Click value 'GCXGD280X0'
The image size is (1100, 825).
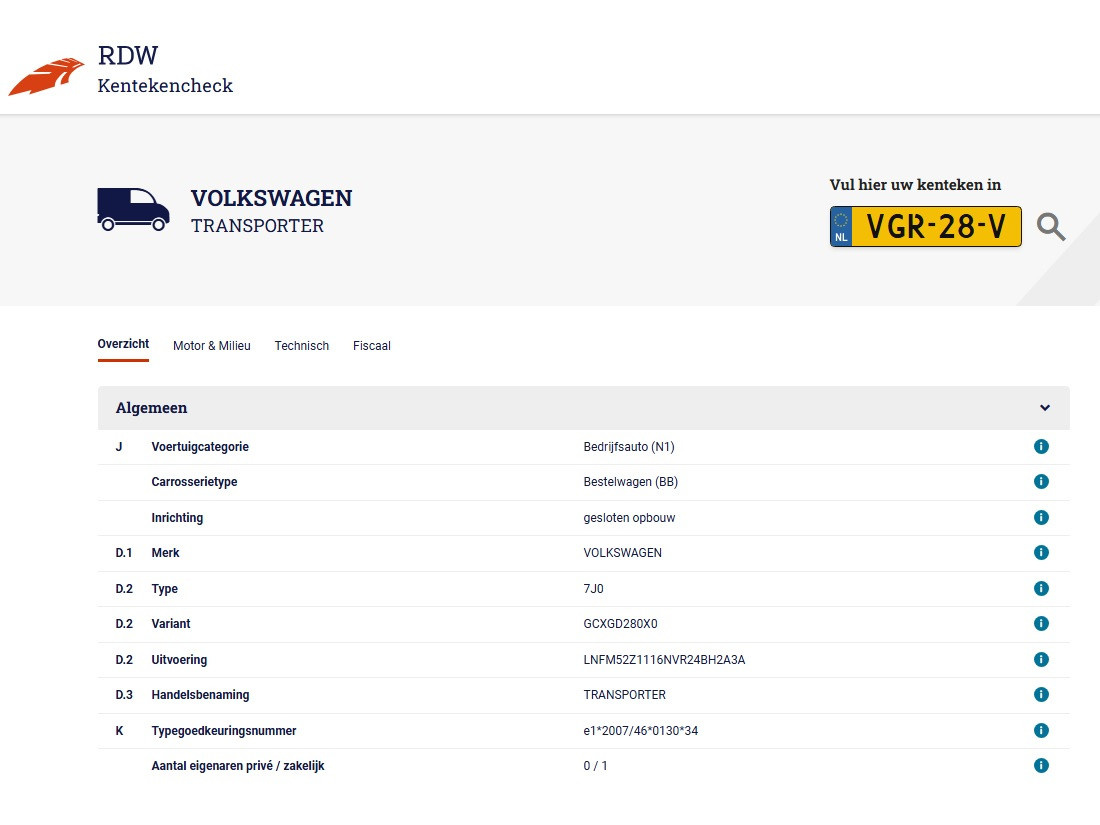click(x=620, y=624)
